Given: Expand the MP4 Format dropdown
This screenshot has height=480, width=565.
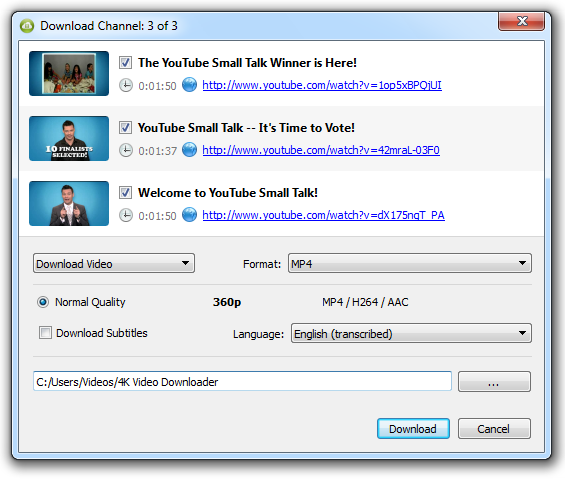Looking at the screenshot, I should pyautogui.click(x=410, y=263).
